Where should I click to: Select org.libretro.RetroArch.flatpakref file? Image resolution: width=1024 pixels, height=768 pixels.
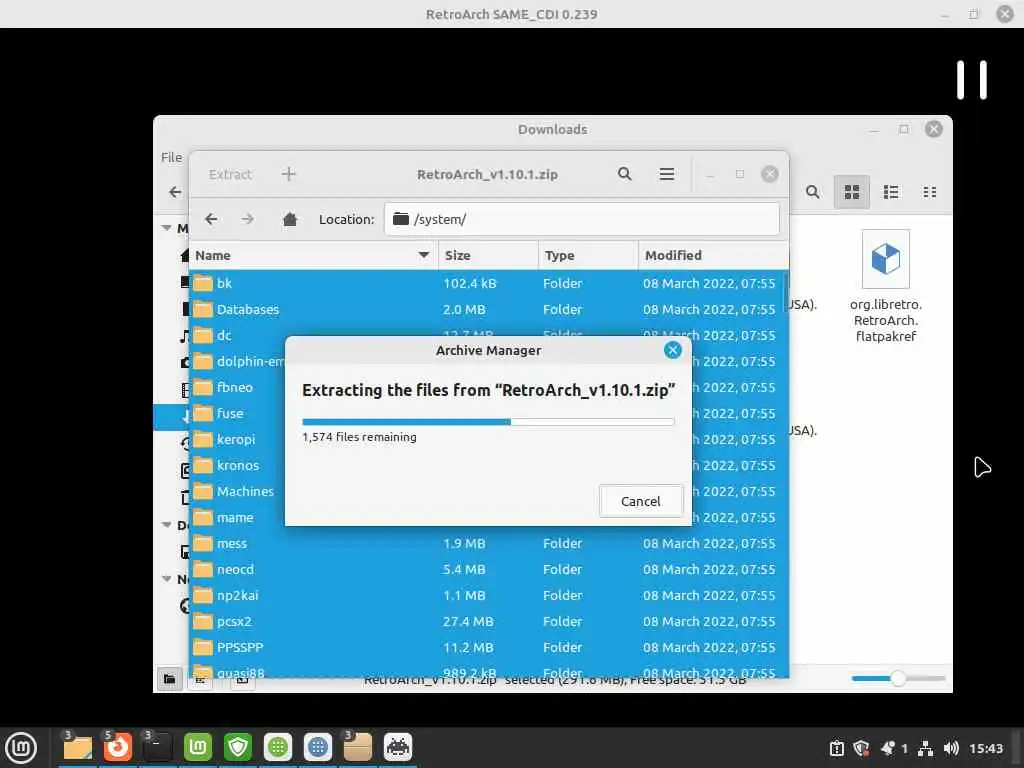pos(886,287)
